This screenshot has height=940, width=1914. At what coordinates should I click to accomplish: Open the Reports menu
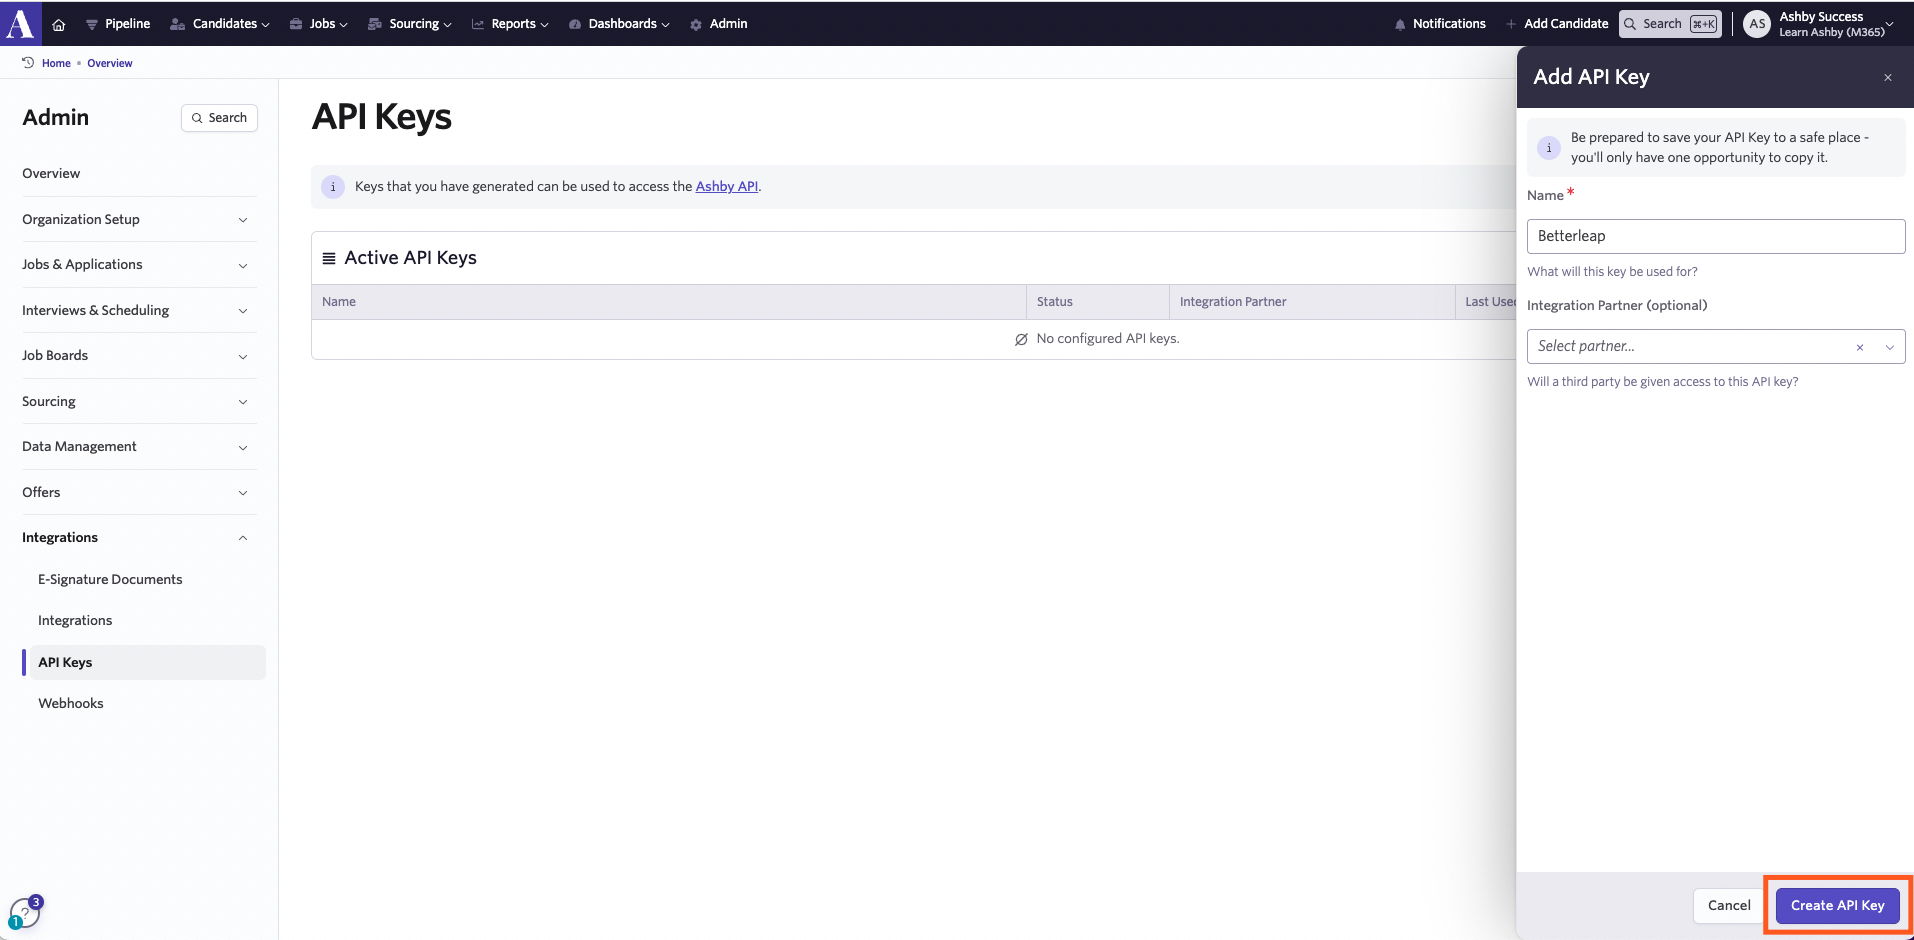[510, 24]
